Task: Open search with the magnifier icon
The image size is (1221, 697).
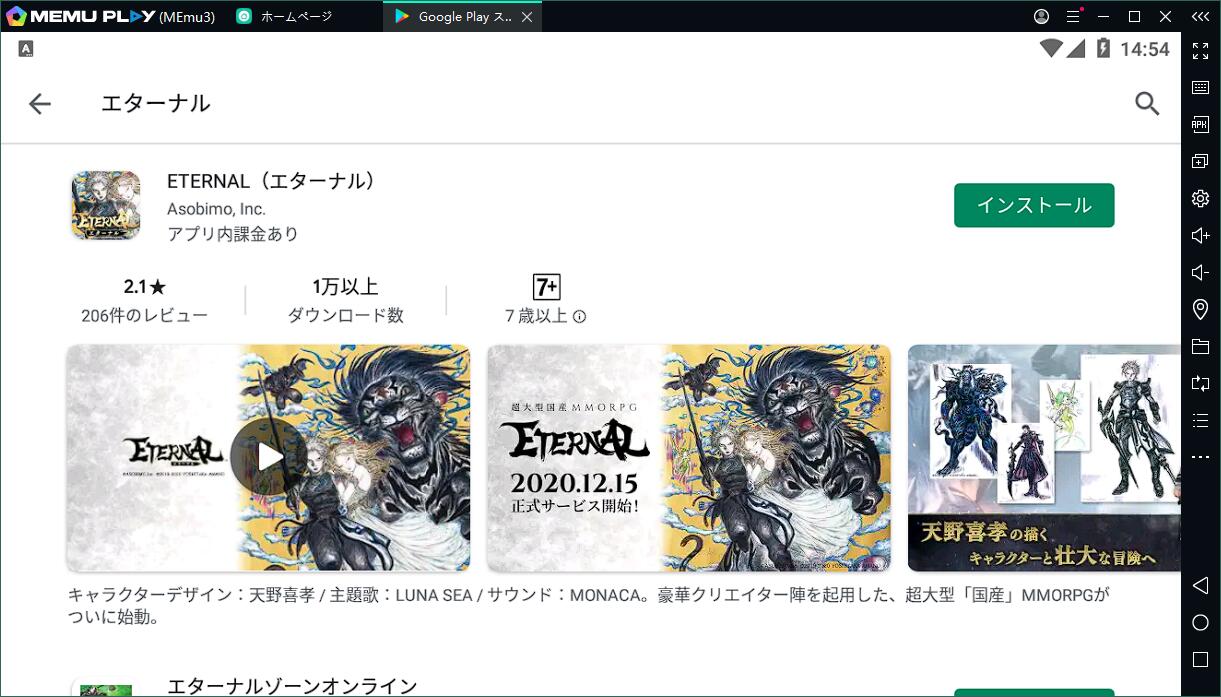Action: pyautogui.click(x=1146, y=103)
